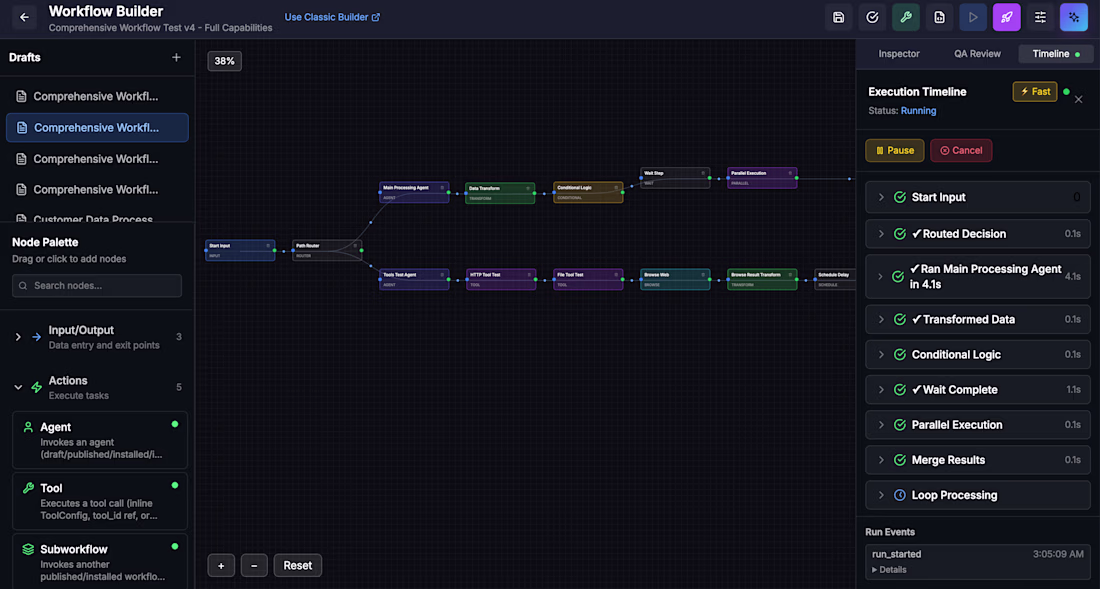1100x589 pixels.
Task: Expand the Merge Results timeline step
Action: click(978, 460)
